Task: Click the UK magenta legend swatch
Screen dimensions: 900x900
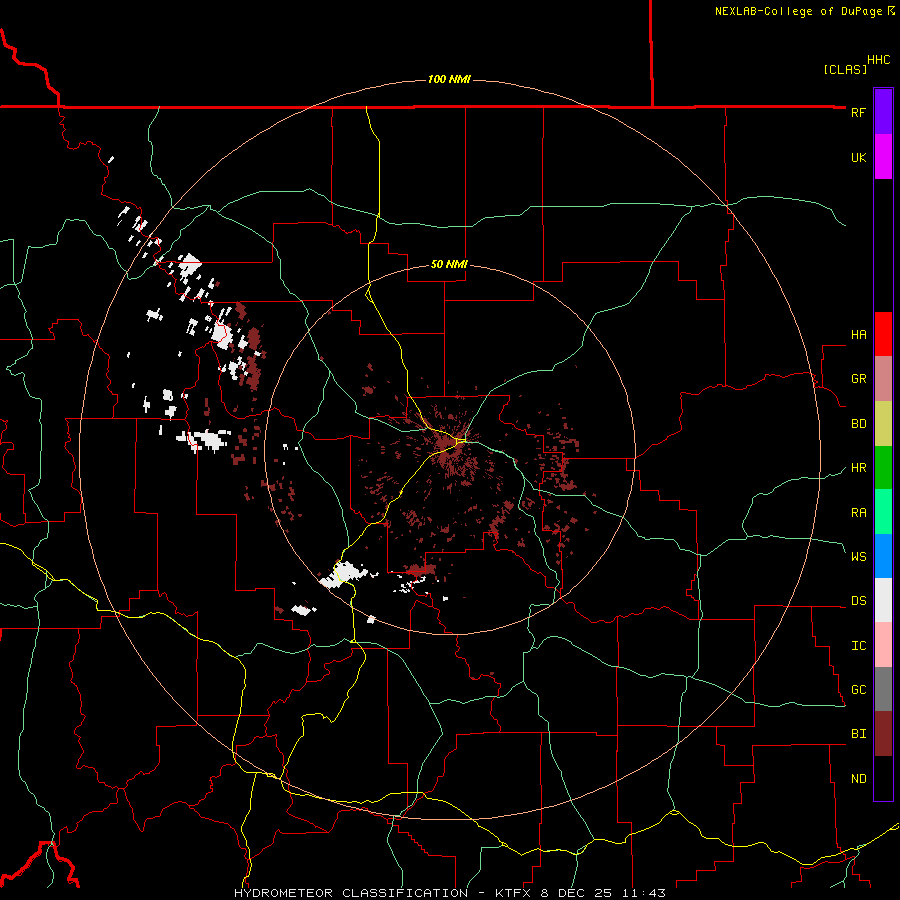Action: click(x=883, y=157)
